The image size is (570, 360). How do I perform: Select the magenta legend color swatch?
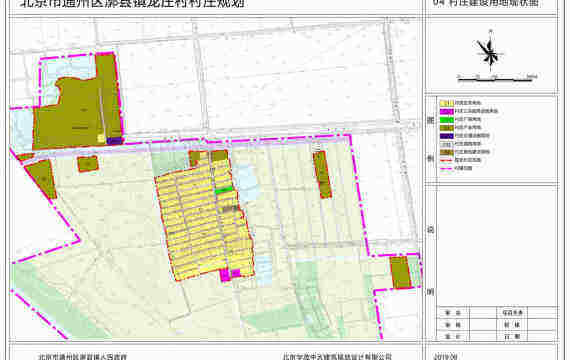[x=446, y=111]
